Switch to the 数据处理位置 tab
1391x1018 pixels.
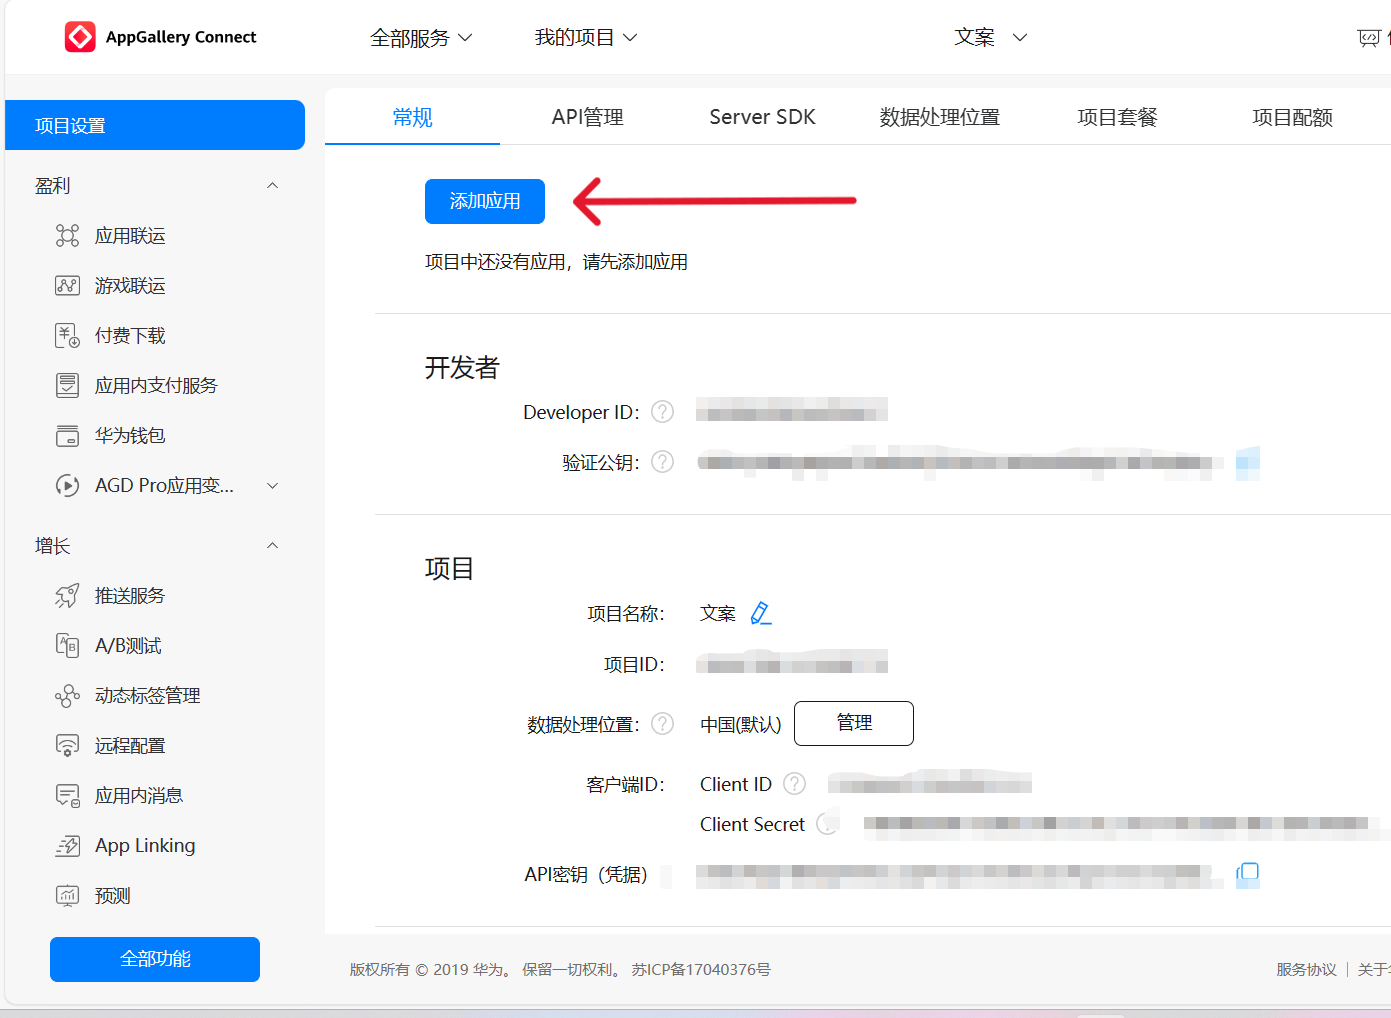click(x=939, y=117)
